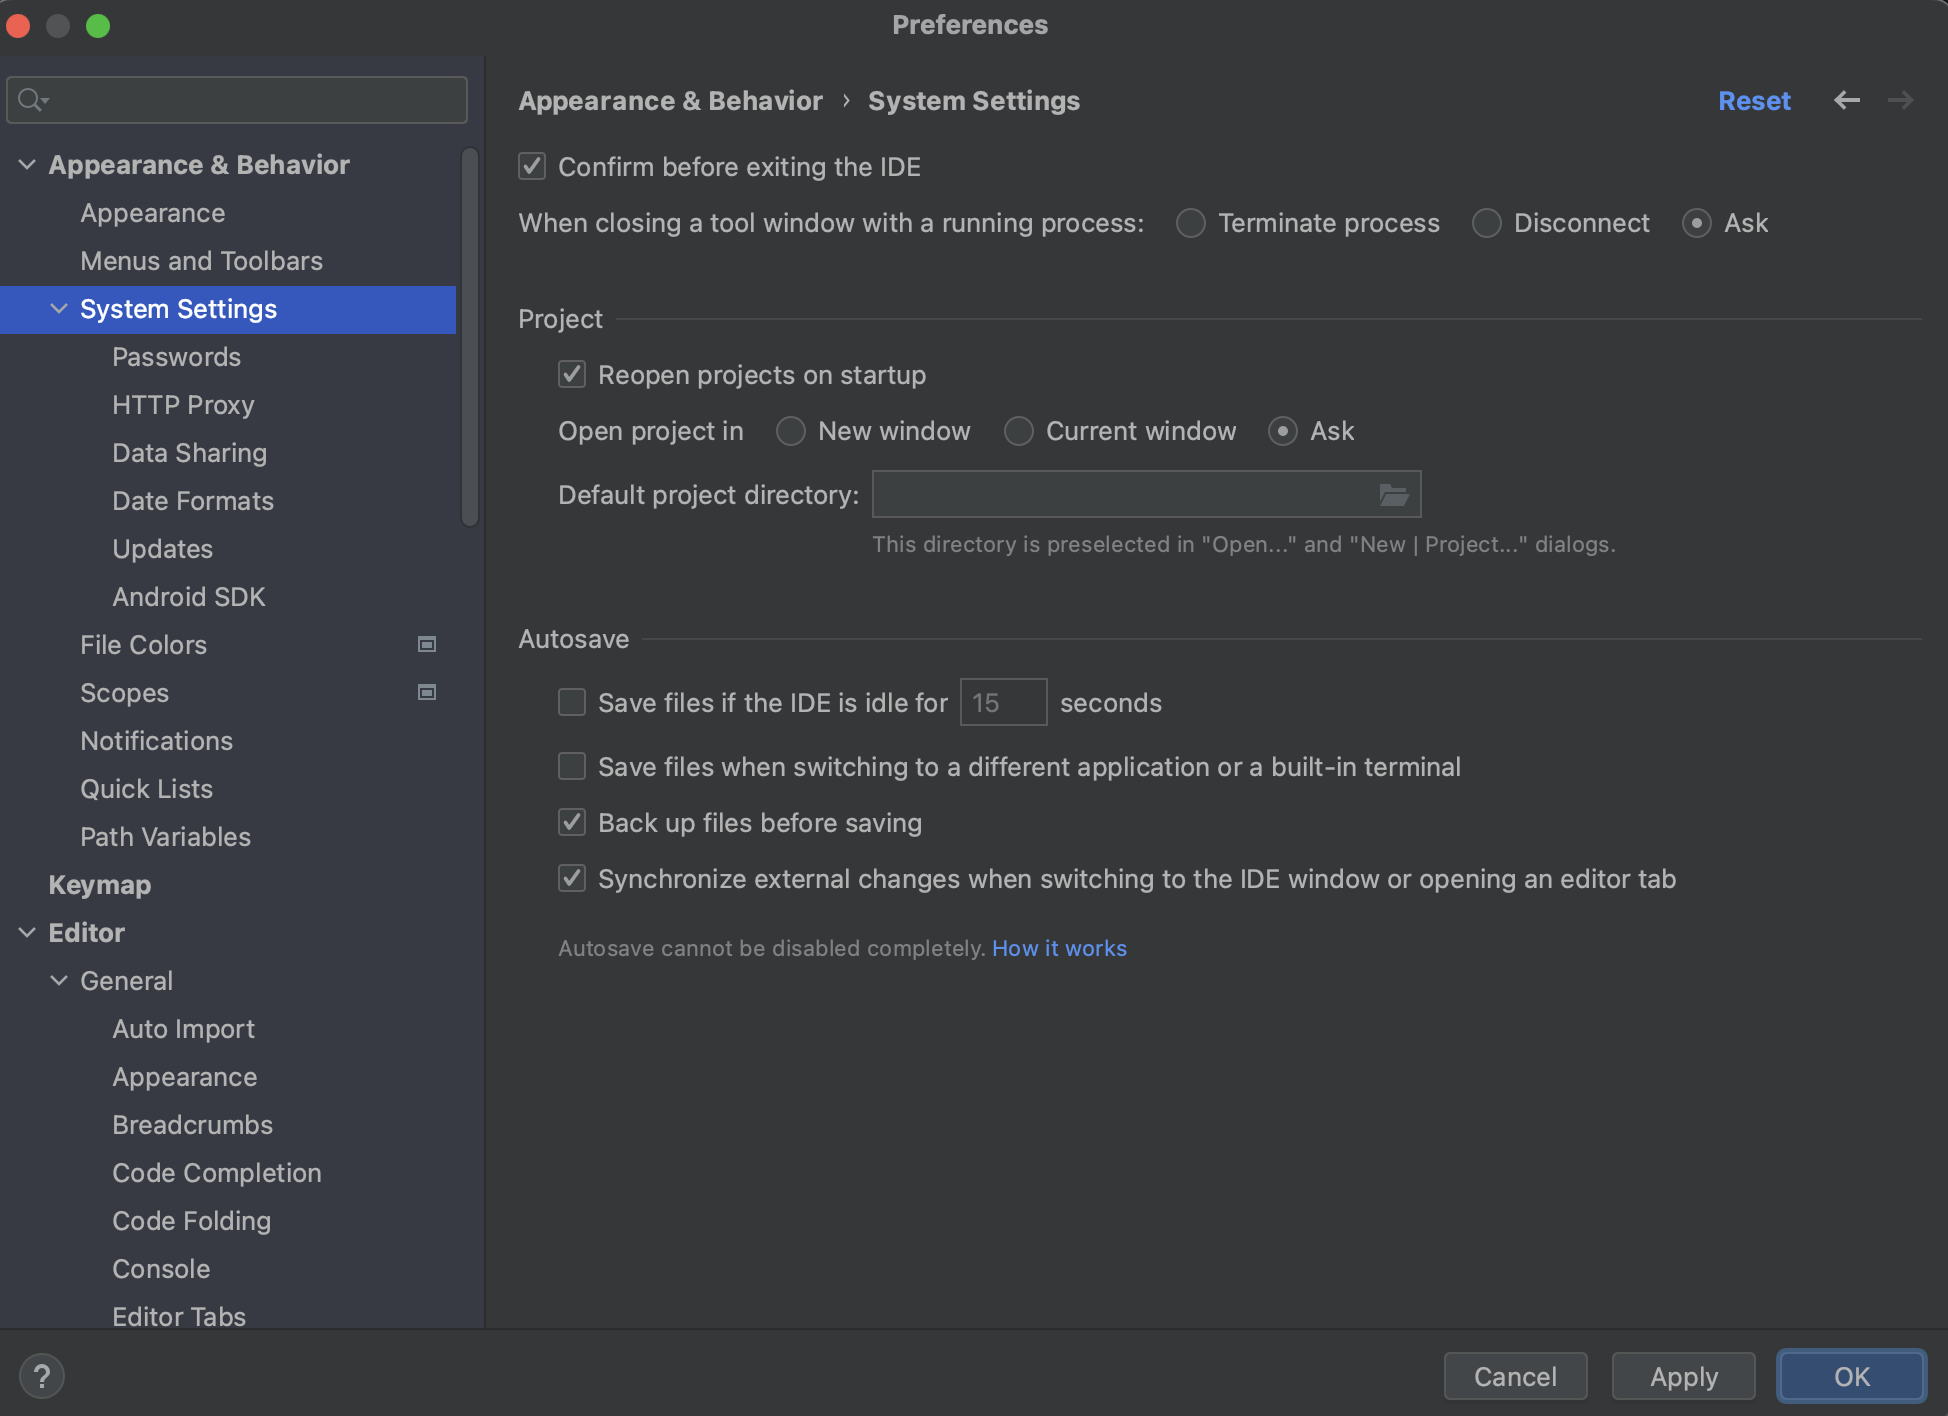The image size is (1948, 1416).
Task: Uncheck Confirm before exiting the IDE
Action: [532, 166]
